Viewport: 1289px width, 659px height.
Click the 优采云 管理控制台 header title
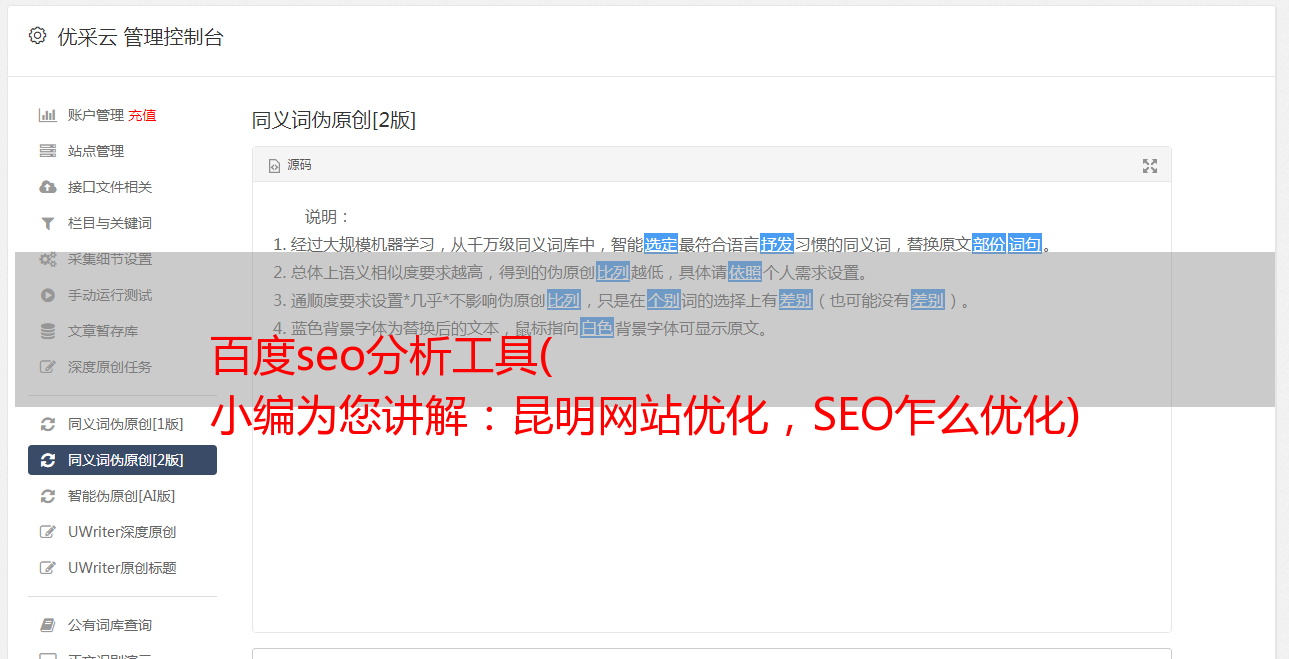tap(140, 37)
